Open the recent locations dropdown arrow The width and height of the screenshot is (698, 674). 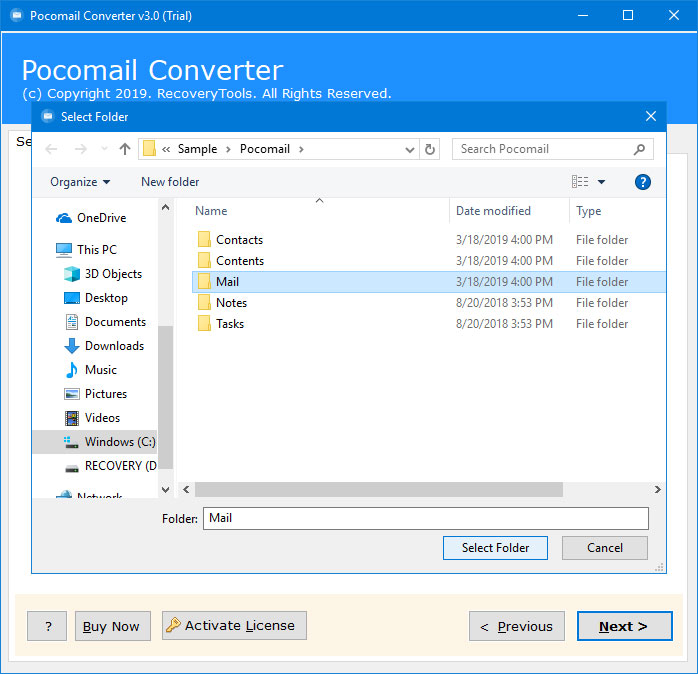click(104, 149)
